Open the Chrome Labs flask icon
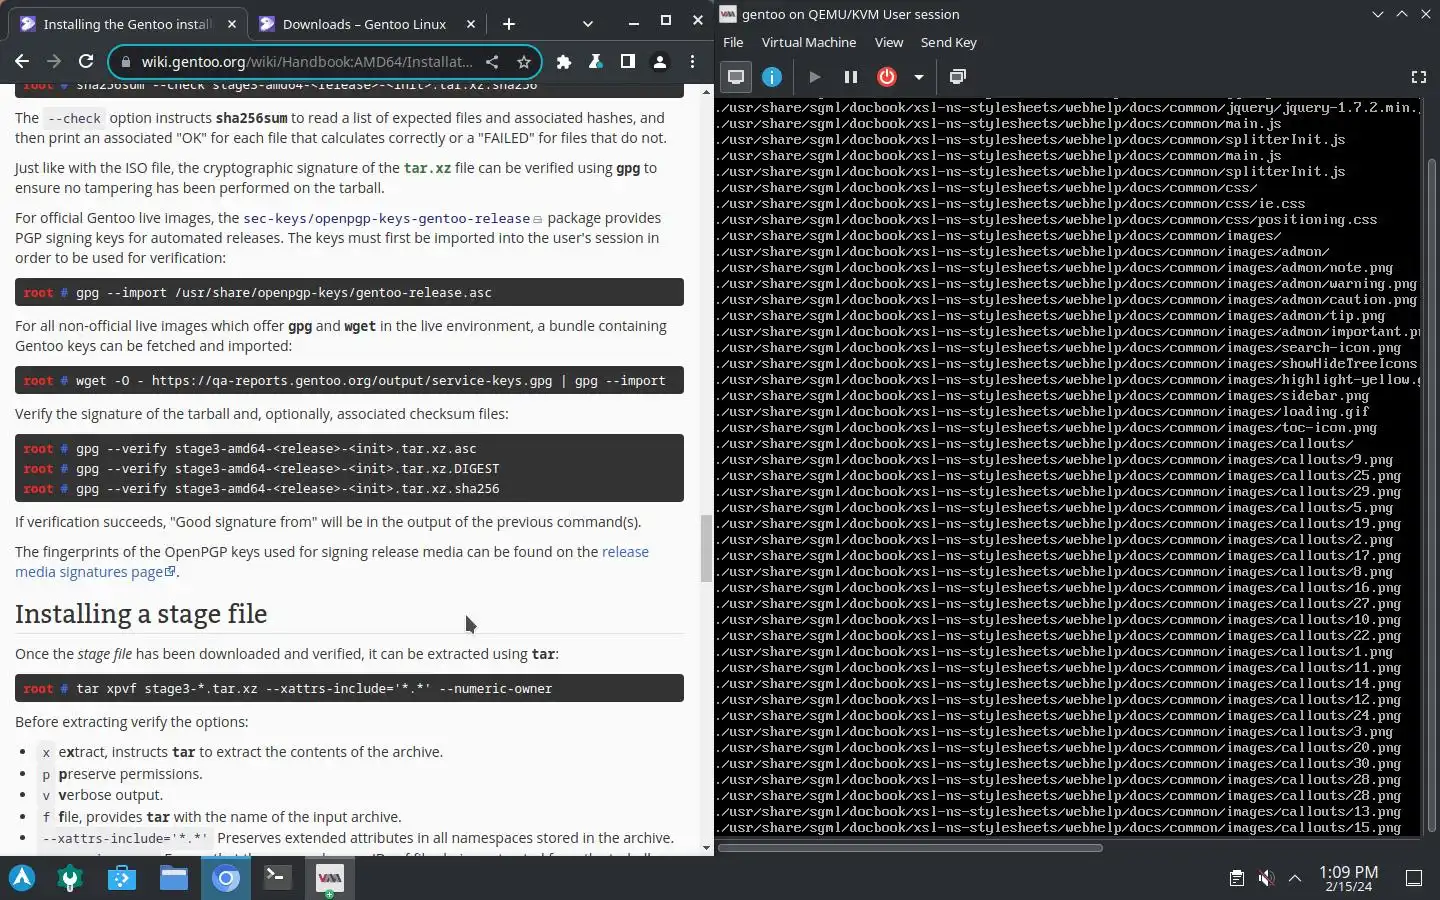The width and height of the screenshot is (1440, 900). [x=596, y=62]
